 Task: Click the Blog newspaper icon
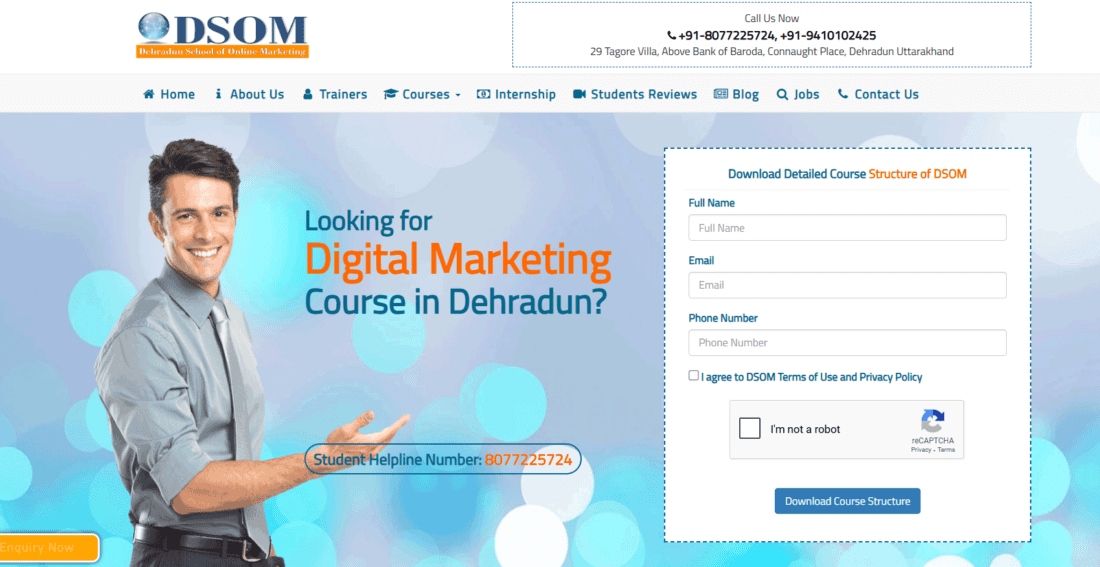coord(720,94)
